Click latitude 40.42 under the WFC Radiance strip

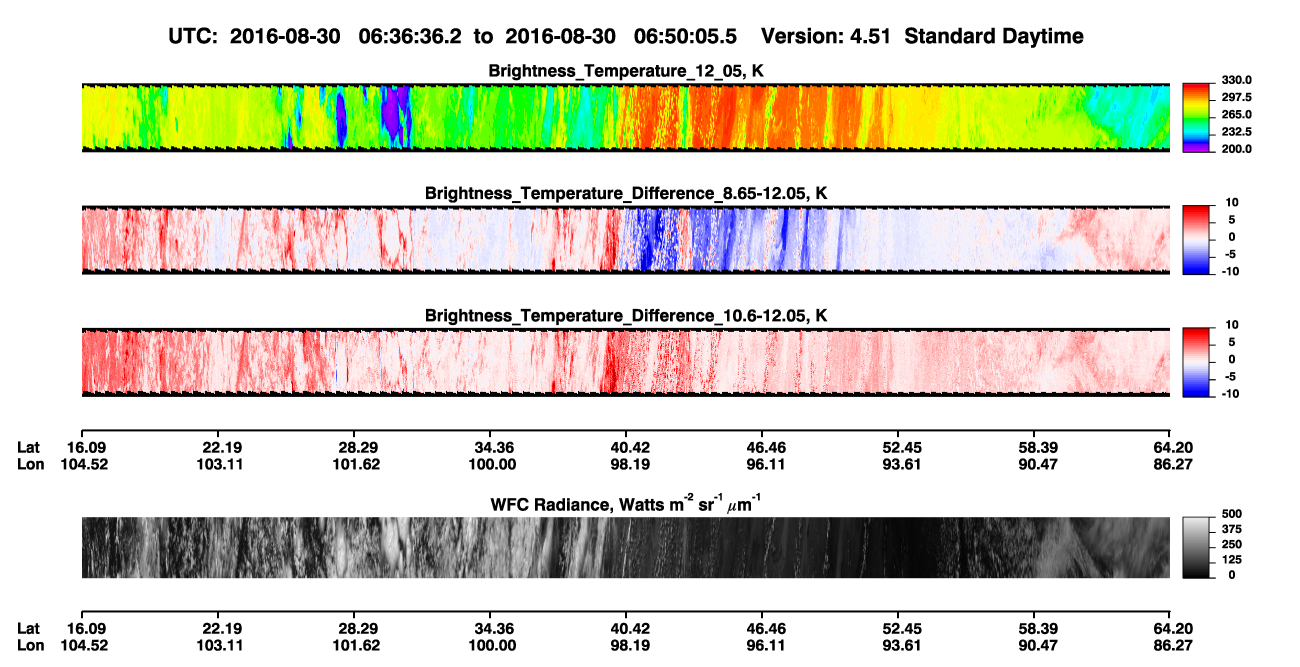626,629
